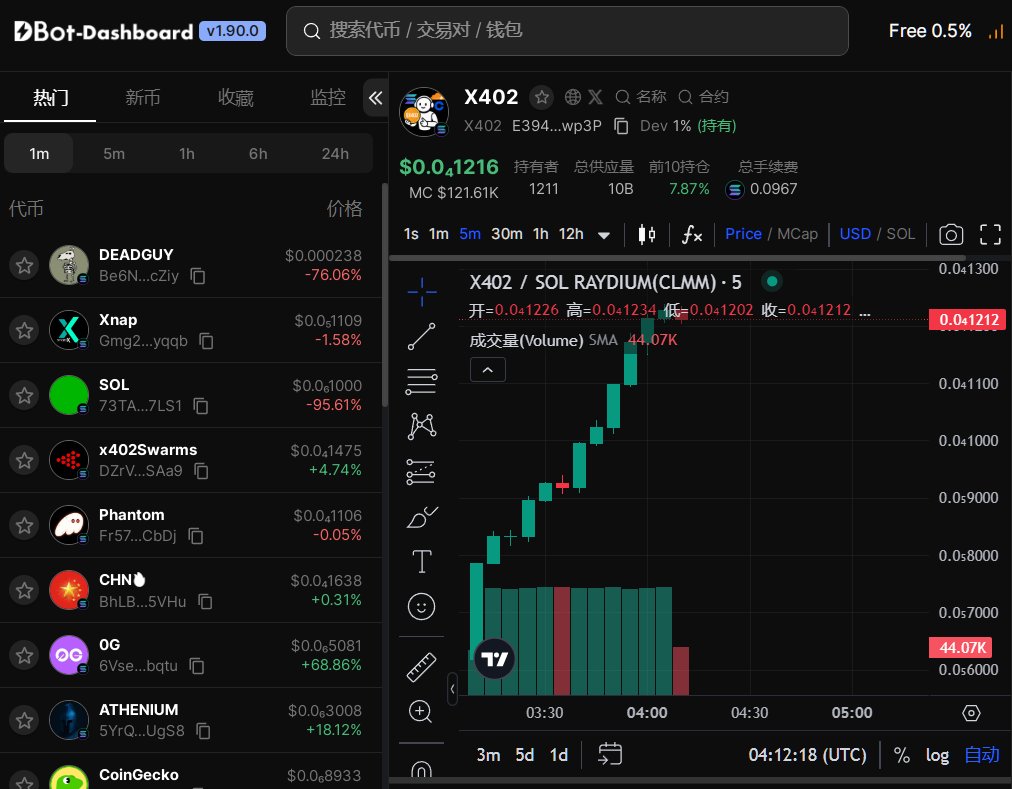The image size is (1012, 789).
Task: Switch the chart denomination to SOL
Action: coord(900,234)
